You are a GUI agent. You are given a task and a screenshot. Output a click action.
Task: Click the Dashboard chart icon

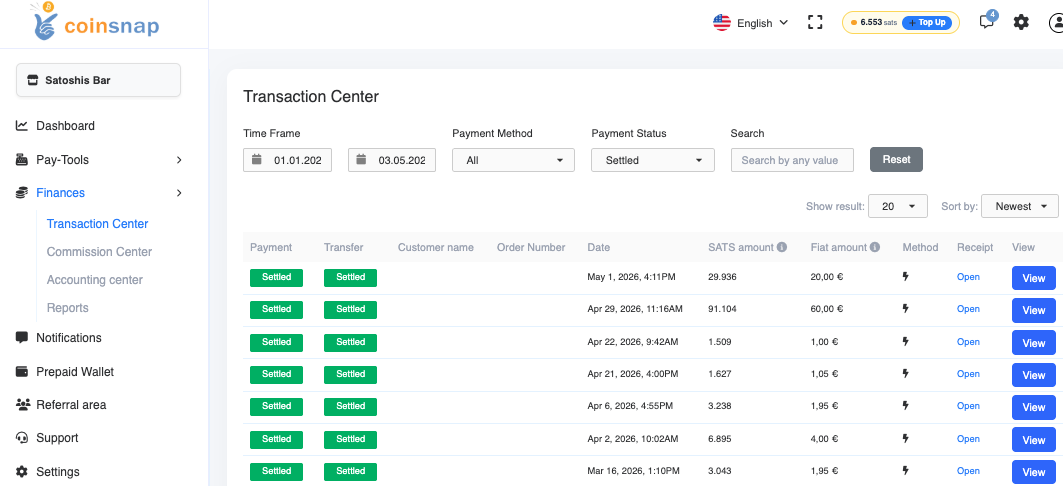tap(22, 125)
